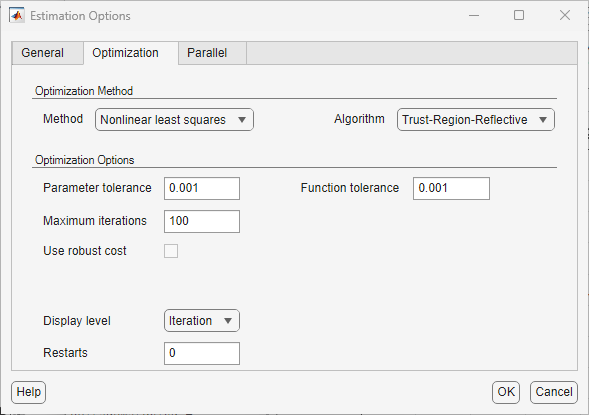Confirm with the OK button
This screenshot has width=589, height=415.
506,392
